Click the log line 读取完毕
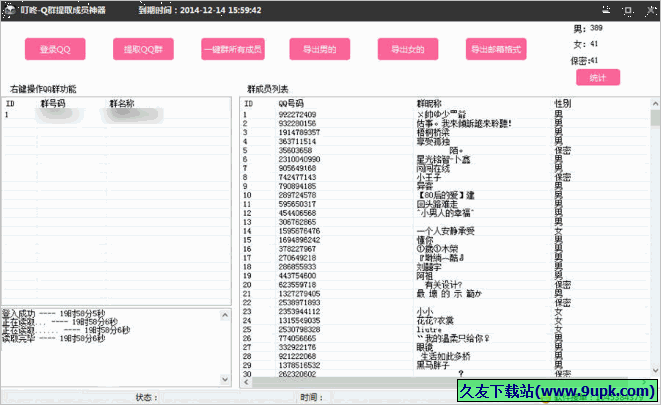Screen dimensions: 661x405 [x=54, y=338]
